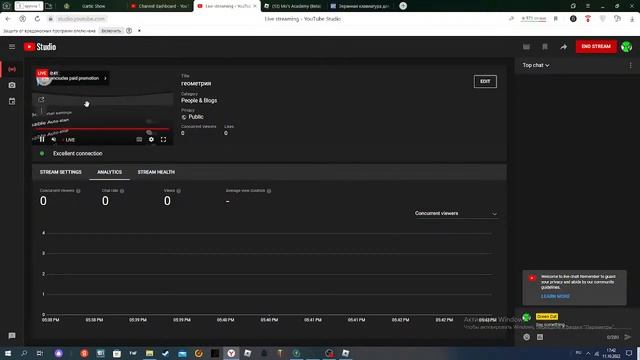
Task: Open the live chat three-dot menu
Action: 630,65
